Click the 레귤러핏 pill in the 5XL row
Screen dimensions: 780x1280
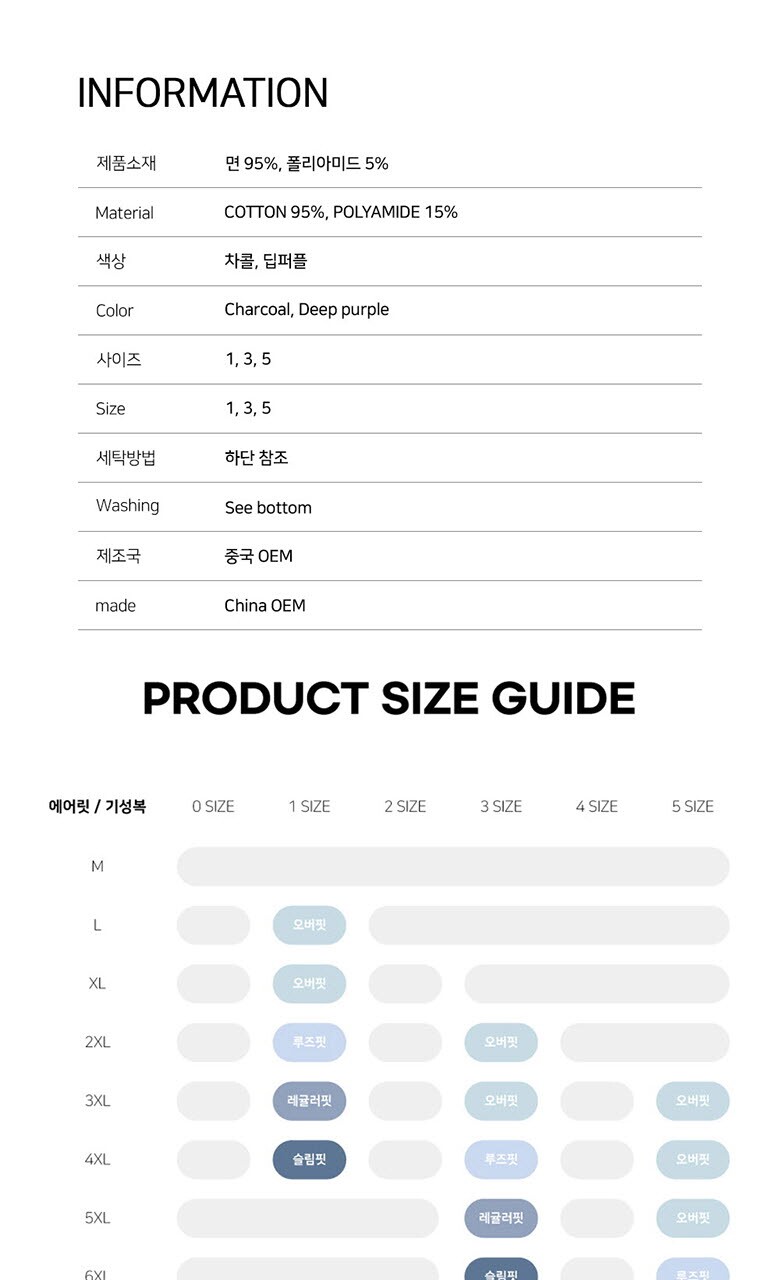pyautogui.click(x=501, y=1218)
